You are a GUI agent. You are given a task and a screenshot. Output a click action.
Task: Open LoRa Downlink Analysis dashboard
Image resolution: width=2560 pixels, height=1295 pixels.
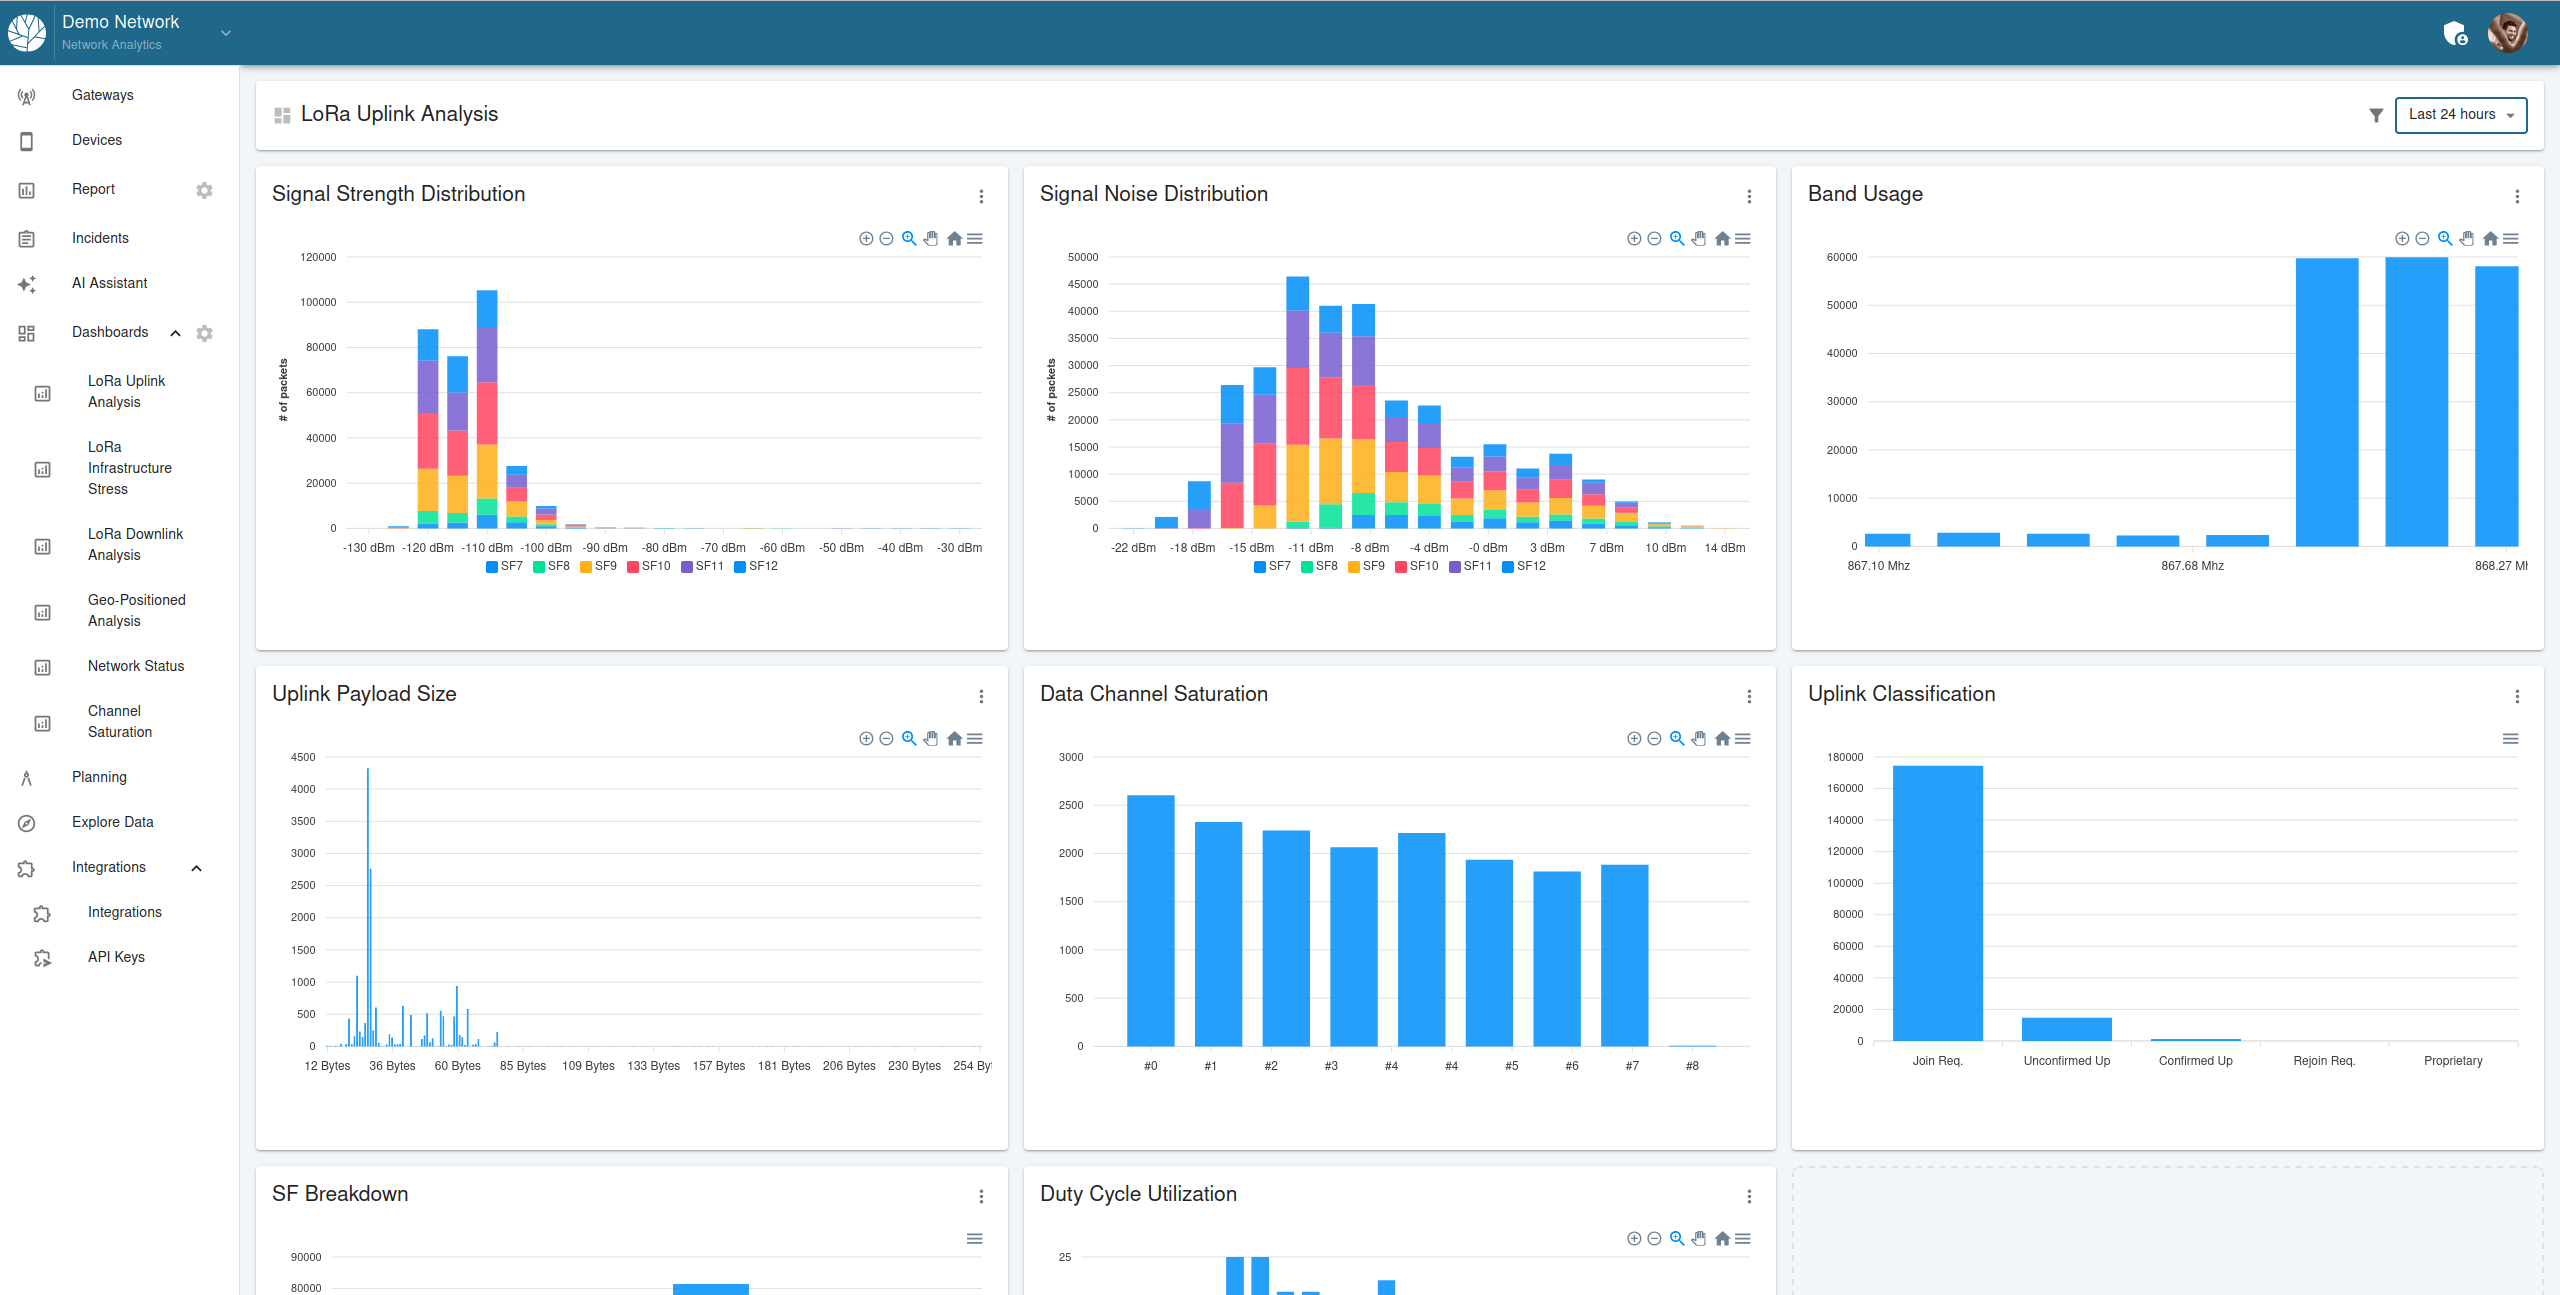pyautogui.click(x=135, y=545)
